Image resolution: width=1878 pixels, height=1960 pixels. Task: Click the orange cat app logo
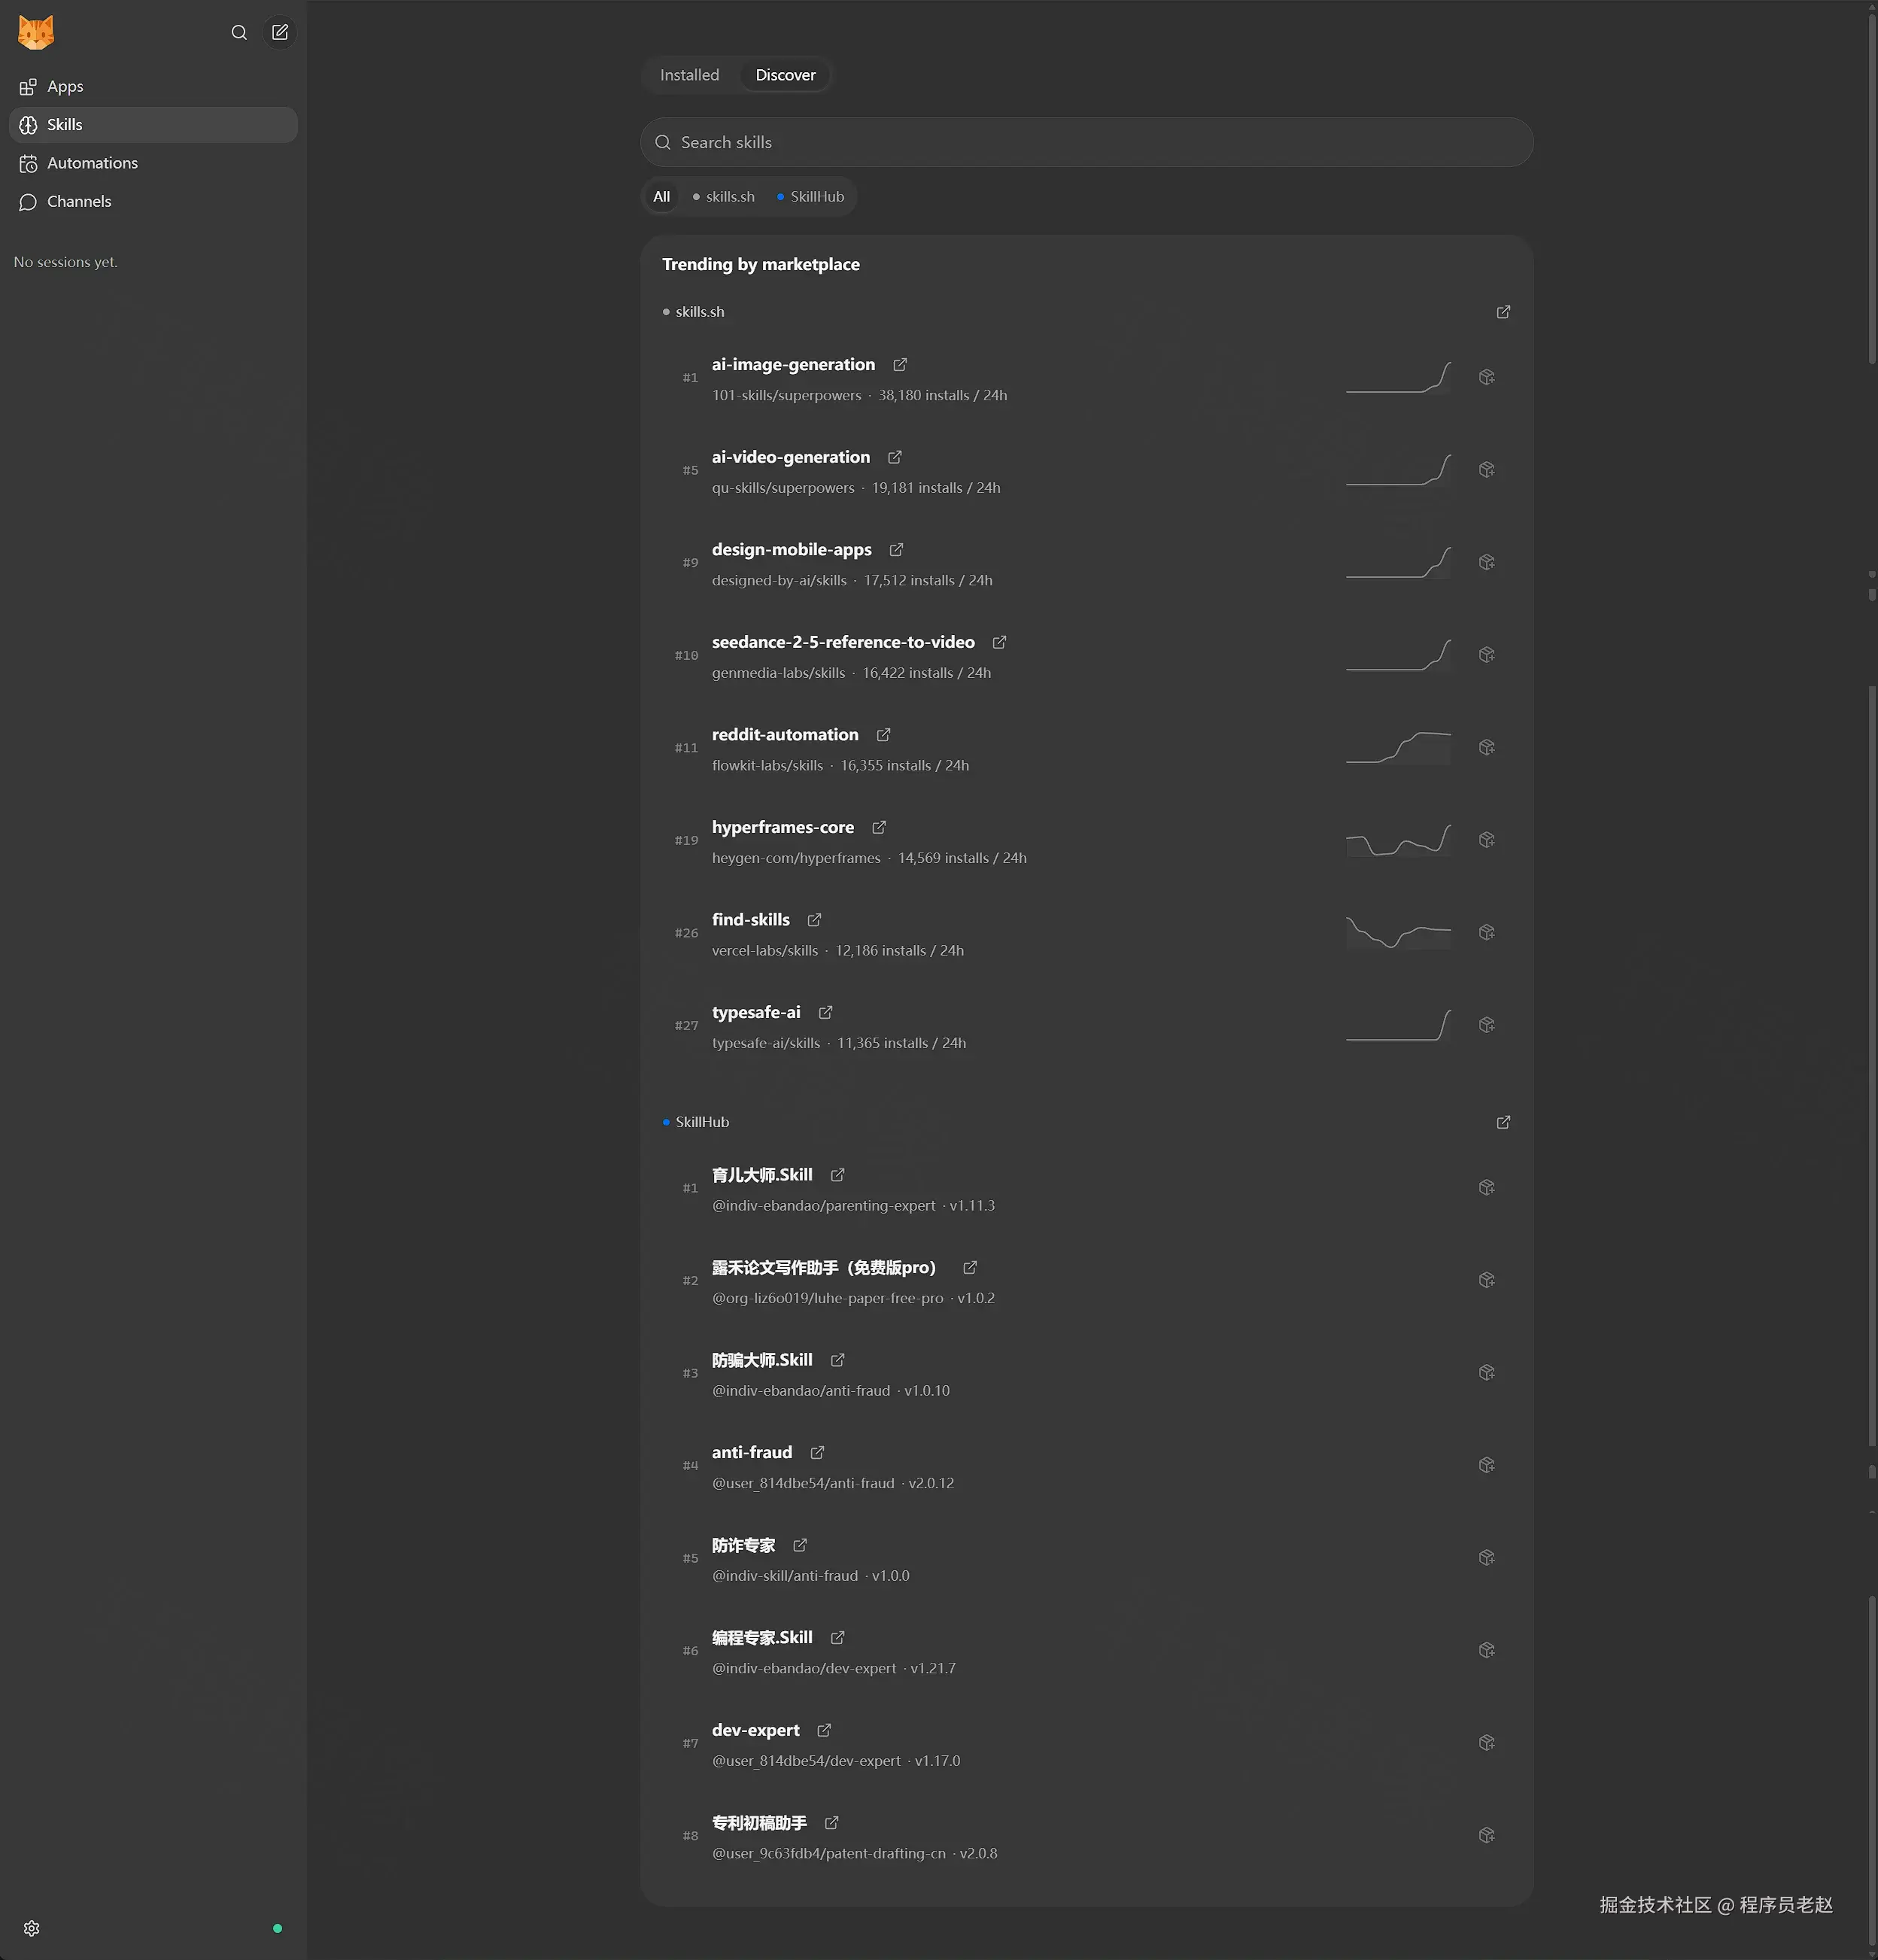point(36,32)
